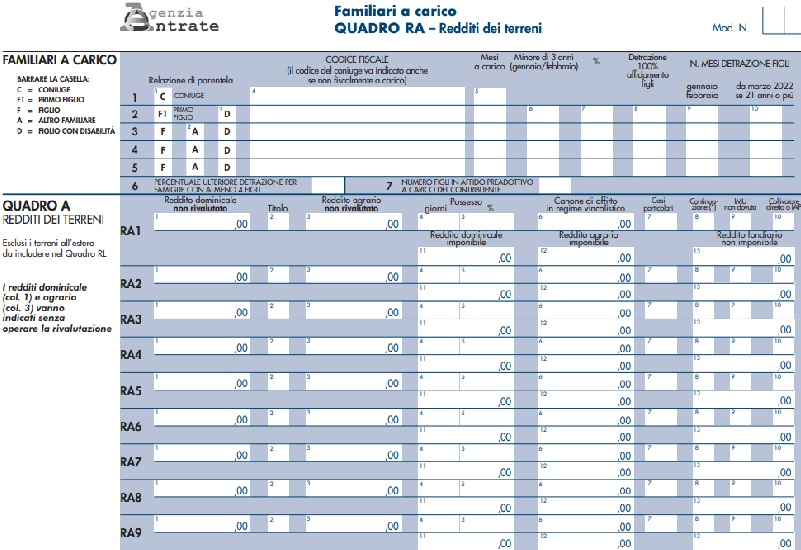Check the D box in row 5
Screen dimensions: 801x550
click(x=228, y=168)
